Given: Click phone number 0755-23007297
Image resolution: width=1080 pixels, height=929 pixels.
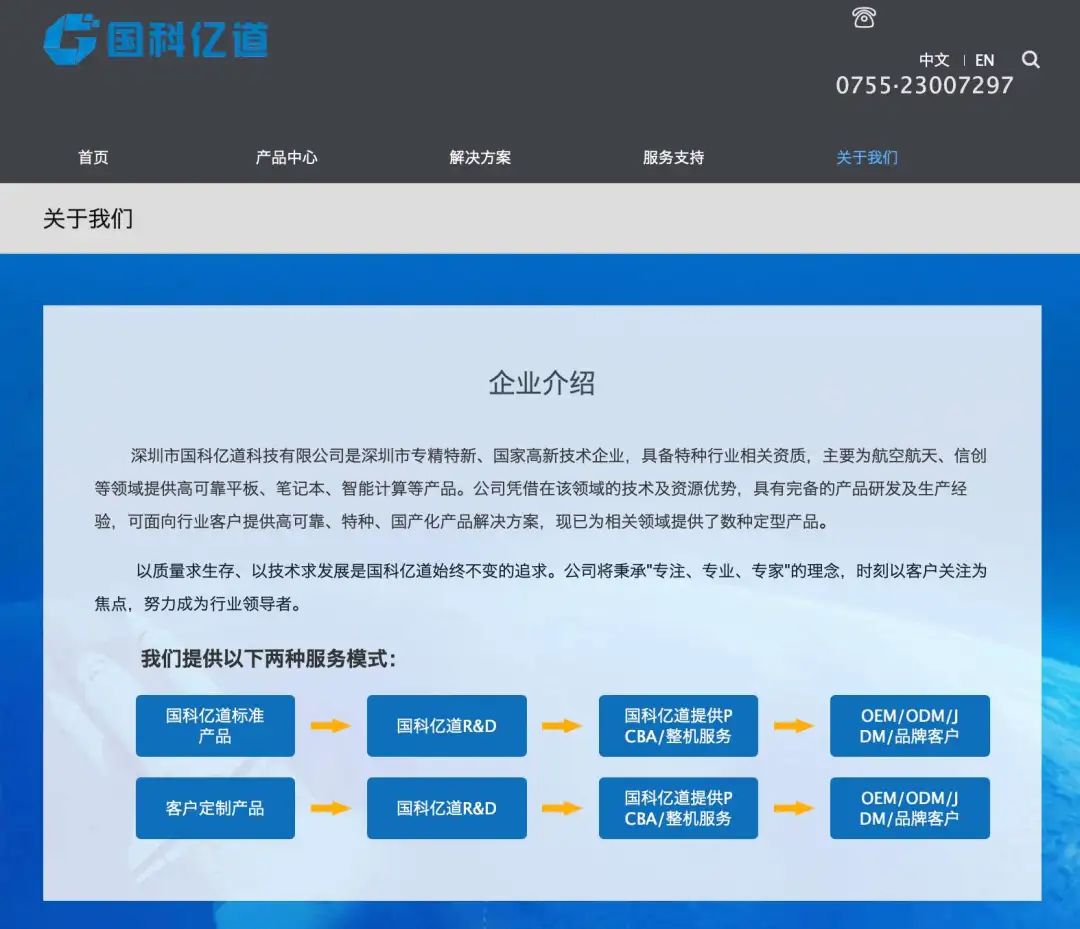Looking at the screenshot, I should pos(924,85).
